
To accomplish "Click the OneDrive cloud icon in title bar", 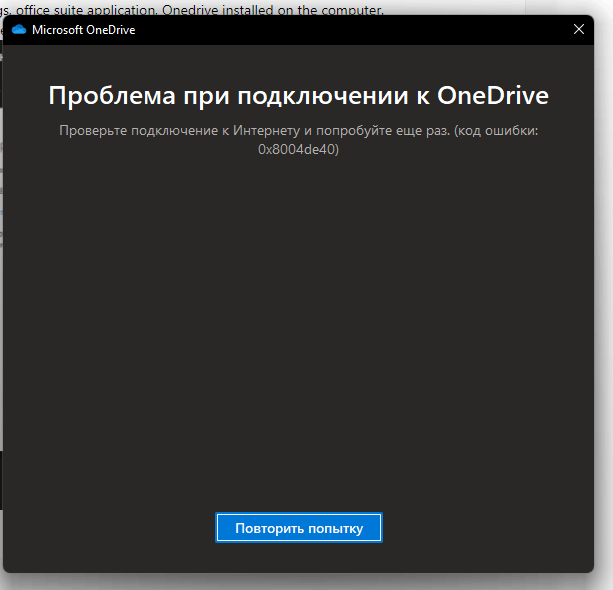I will pyautogui.click(x=19, y=30).
